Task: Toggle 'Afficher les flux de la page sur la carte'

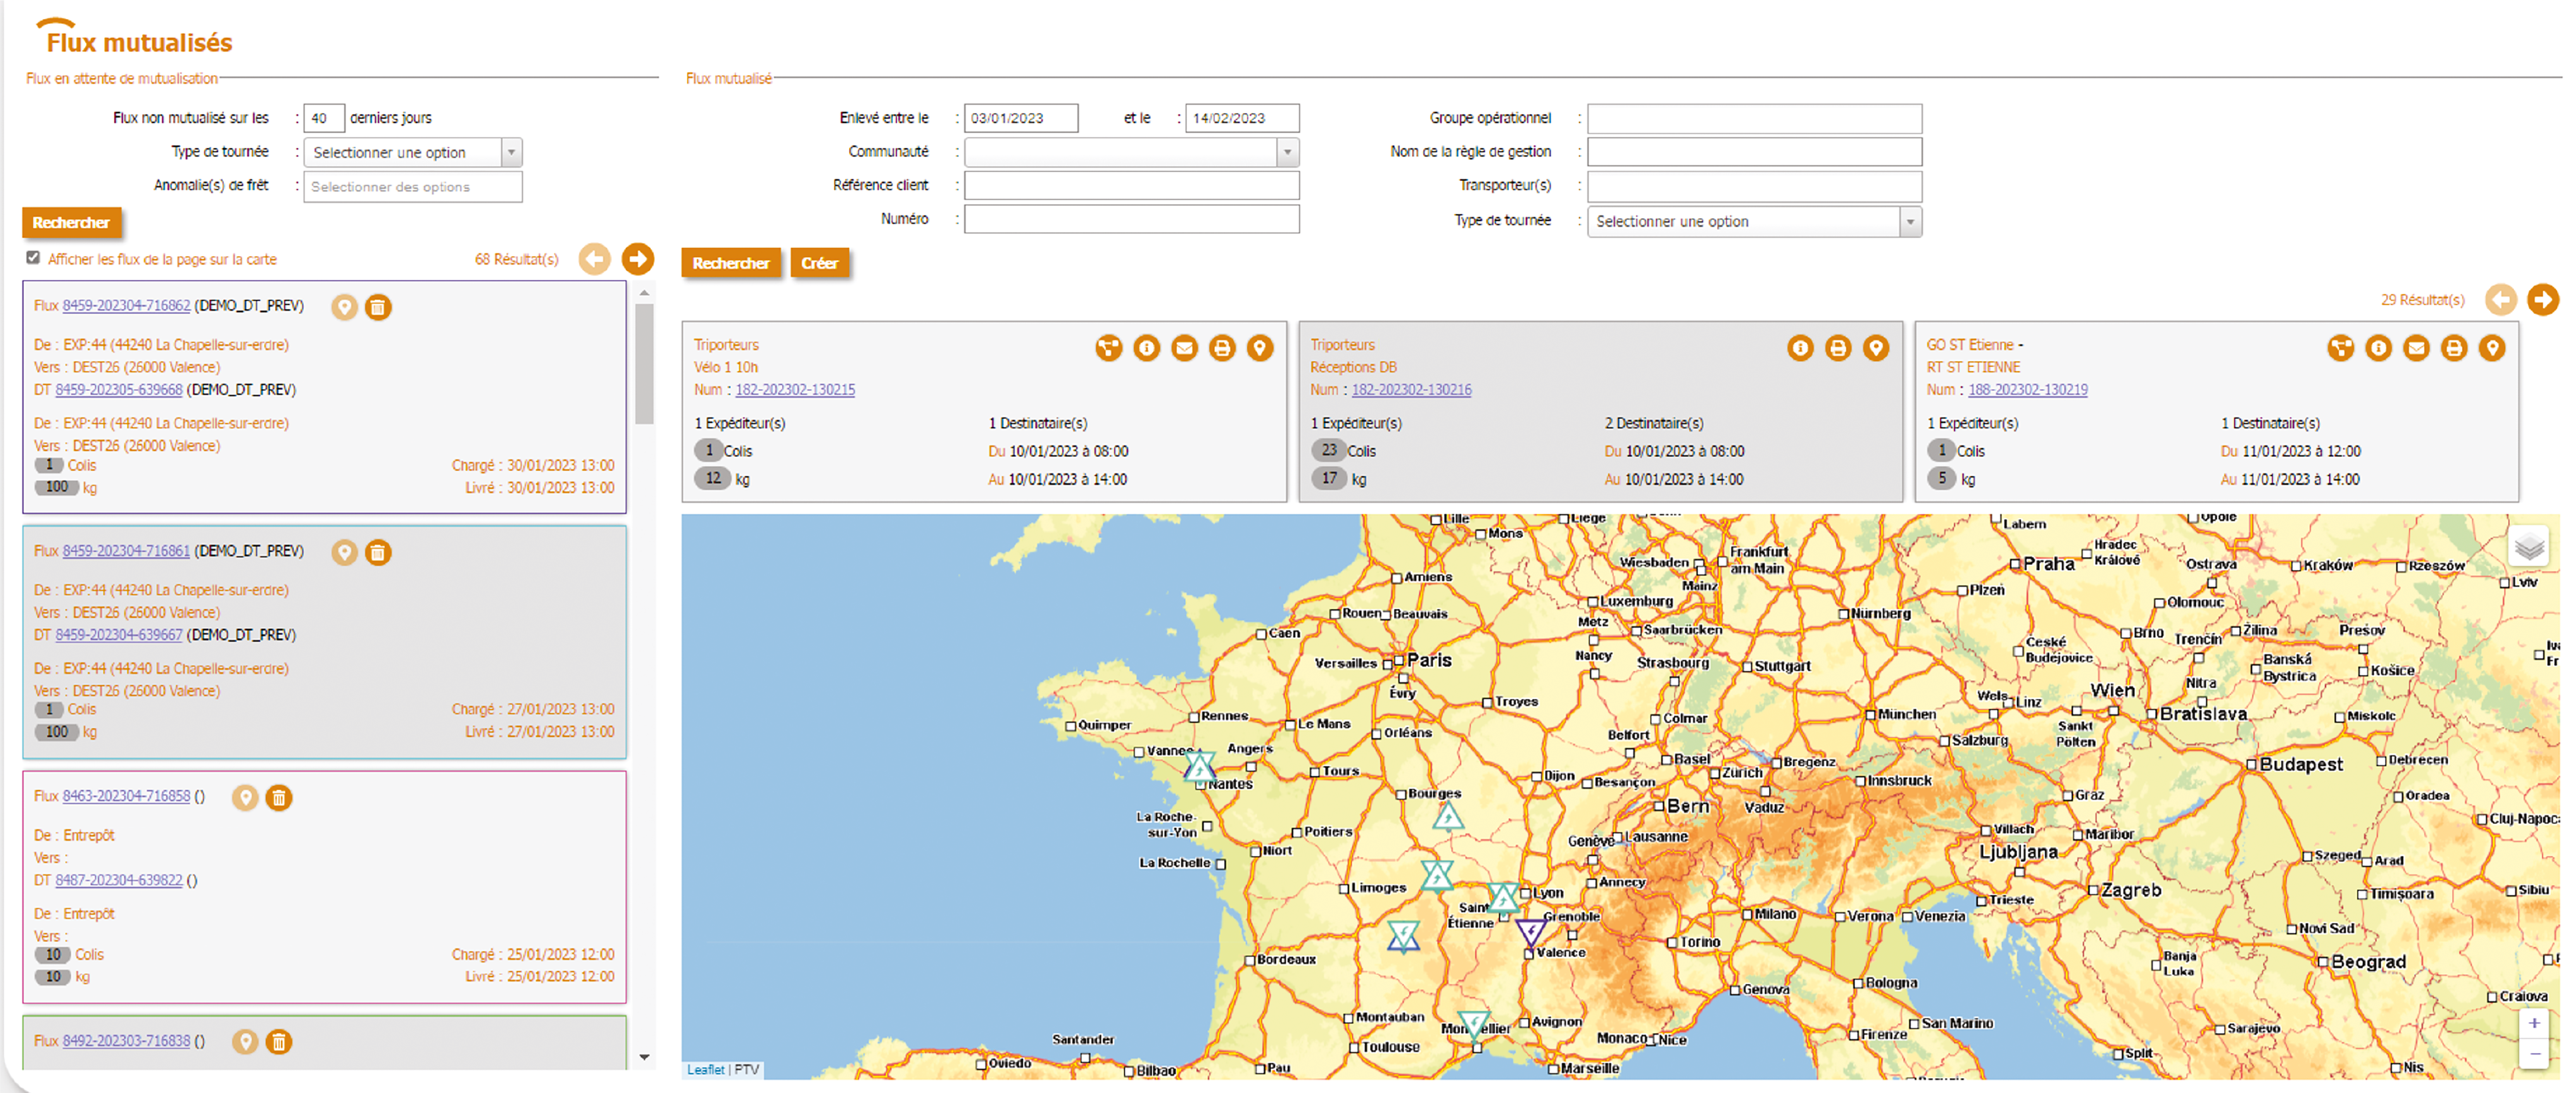Action: click(x=33, y=258)
